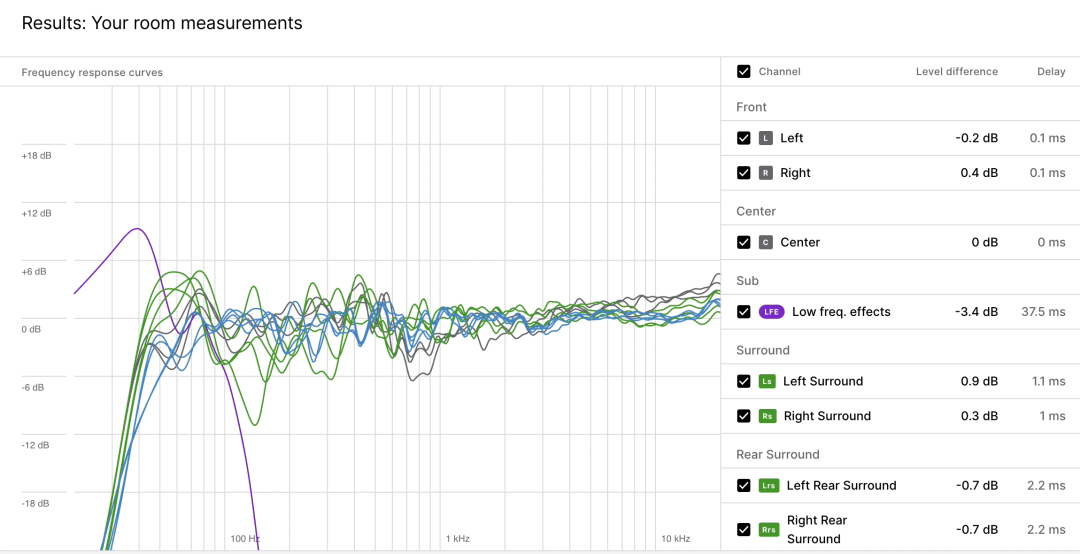
Task: Click the 0 ms Center delay value
Action: 1052,242
